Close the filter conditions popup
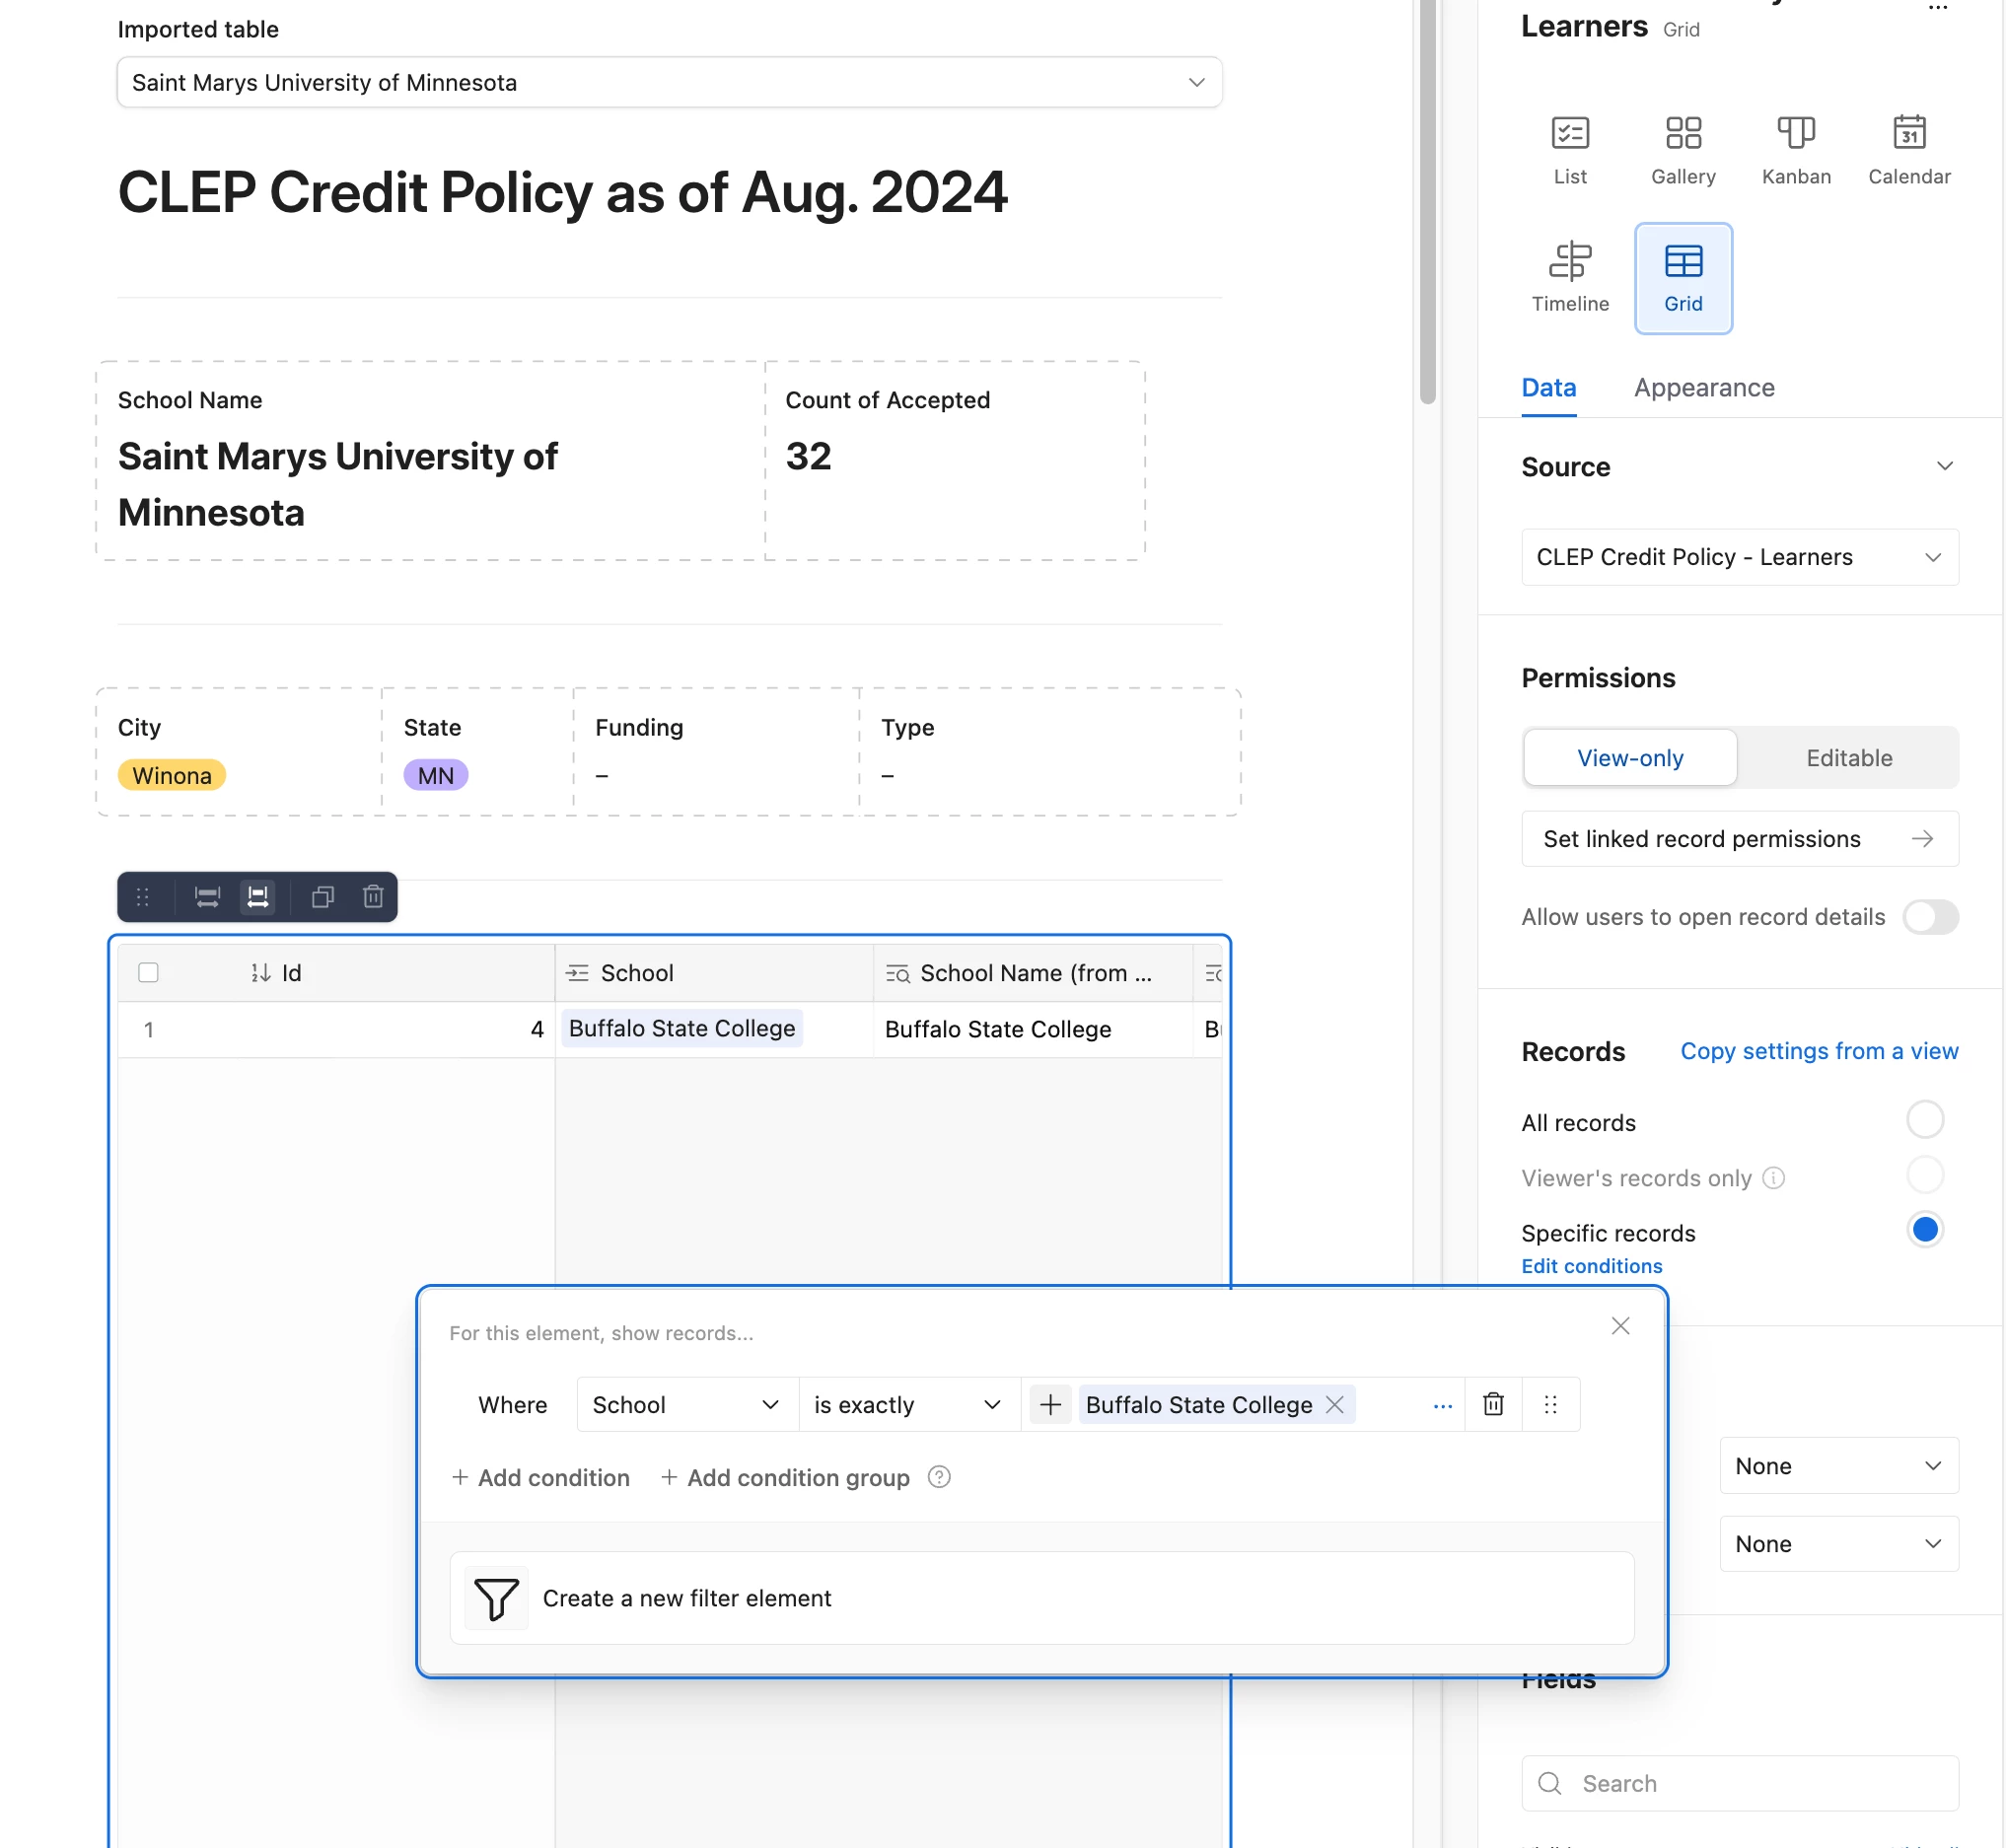This screenshot has width=2006, height=1848. tap(1620, 1325)
